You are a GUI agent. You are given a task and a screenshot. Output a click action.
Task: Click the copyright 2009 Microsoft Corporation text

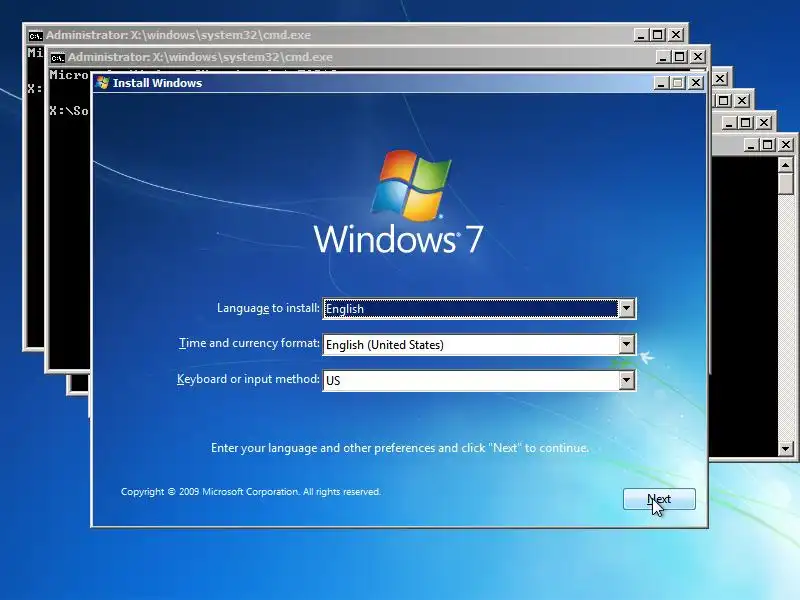pyautogui.click(x=251, y=492)
